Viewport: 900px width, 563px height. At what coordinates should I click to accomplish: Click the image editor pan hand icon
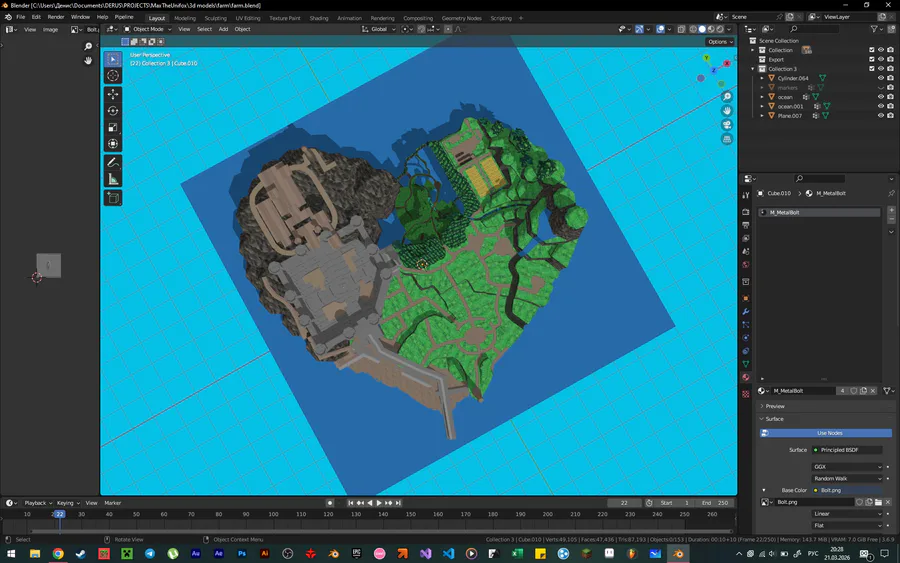pos(88,60)
